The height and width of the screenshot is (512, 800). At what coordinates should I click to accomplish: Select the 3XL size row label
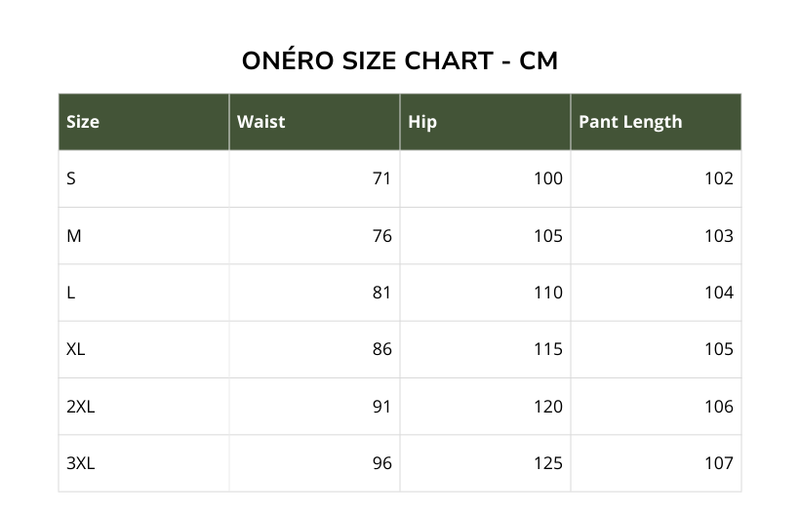click(x=80, y=464)
